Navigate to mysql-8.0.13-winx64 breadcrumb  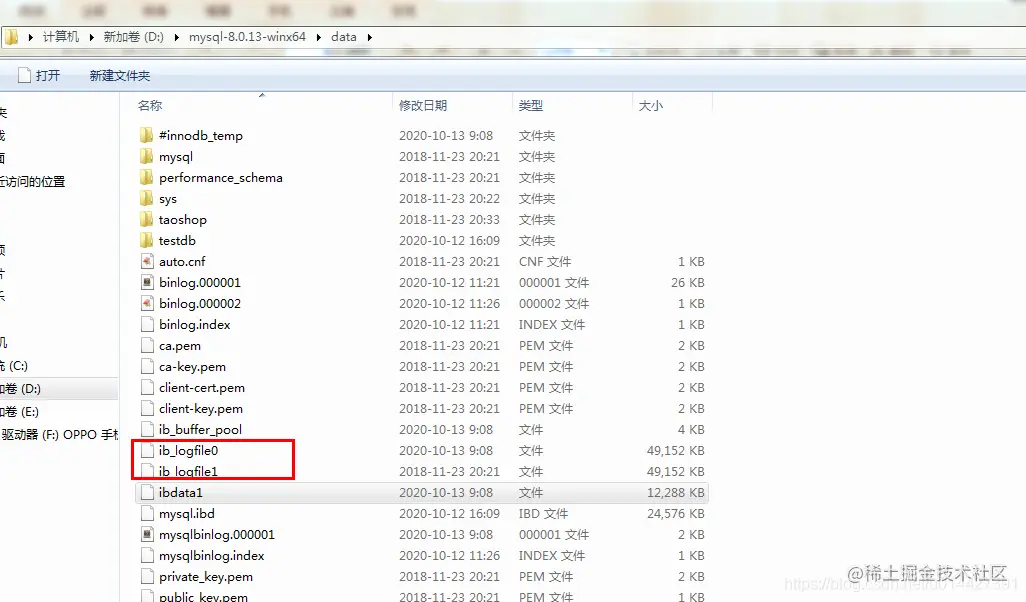pyautogui.click(x=247, y=37)
